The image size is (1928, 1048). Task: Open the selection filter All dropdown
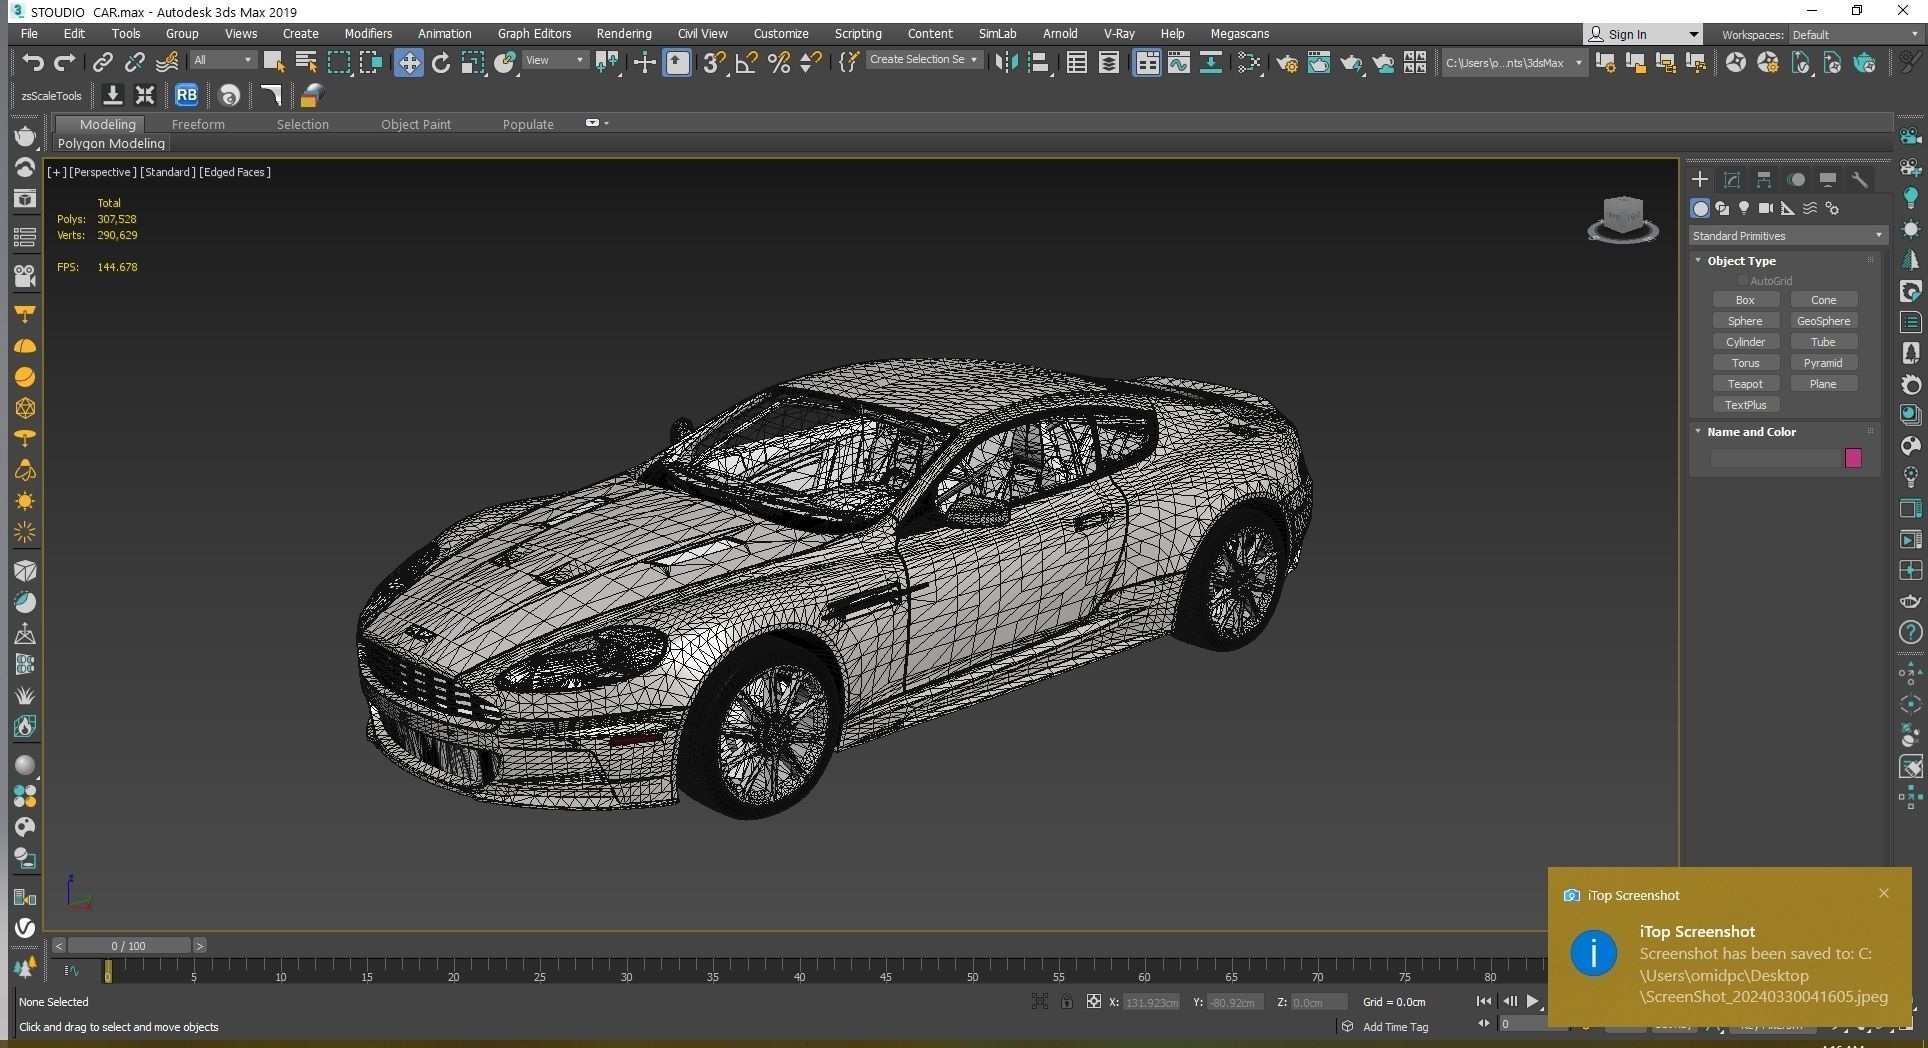click(223, 61)
